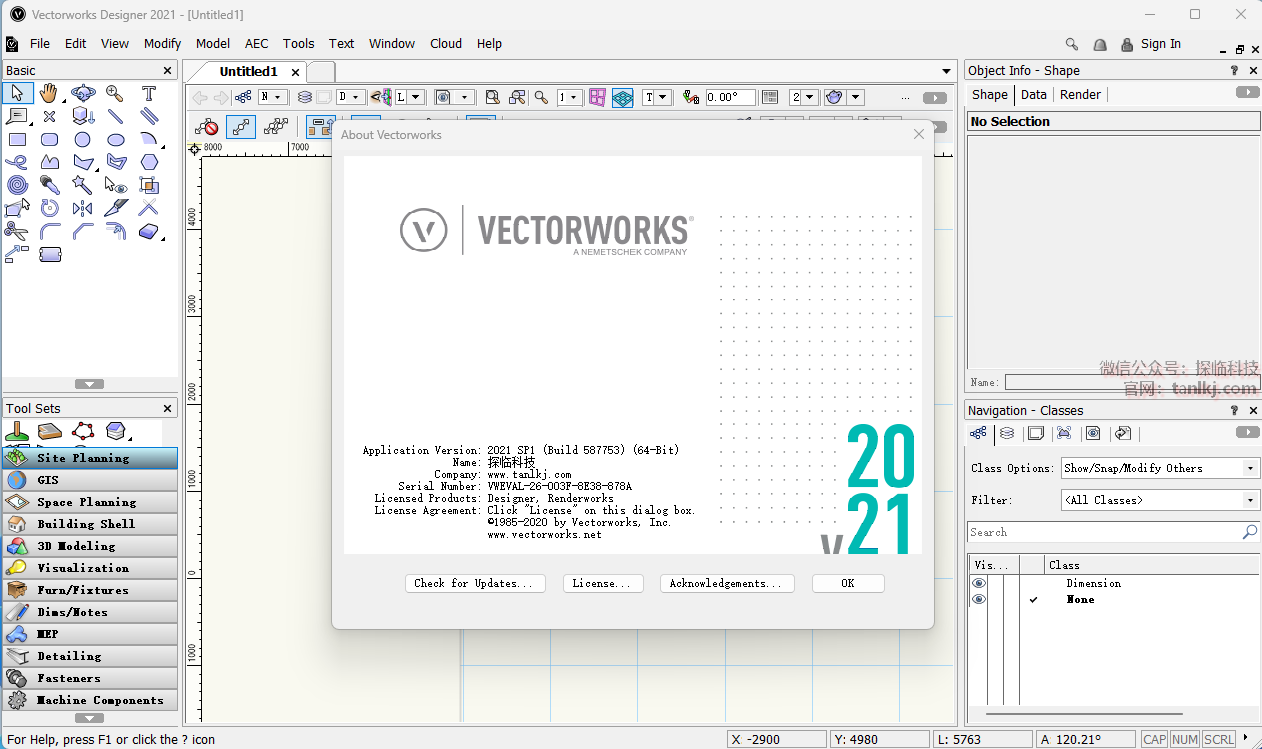Toggle visibility eye for None class
The height and width of the screenshot is (749, 1262).
(979, 599)
